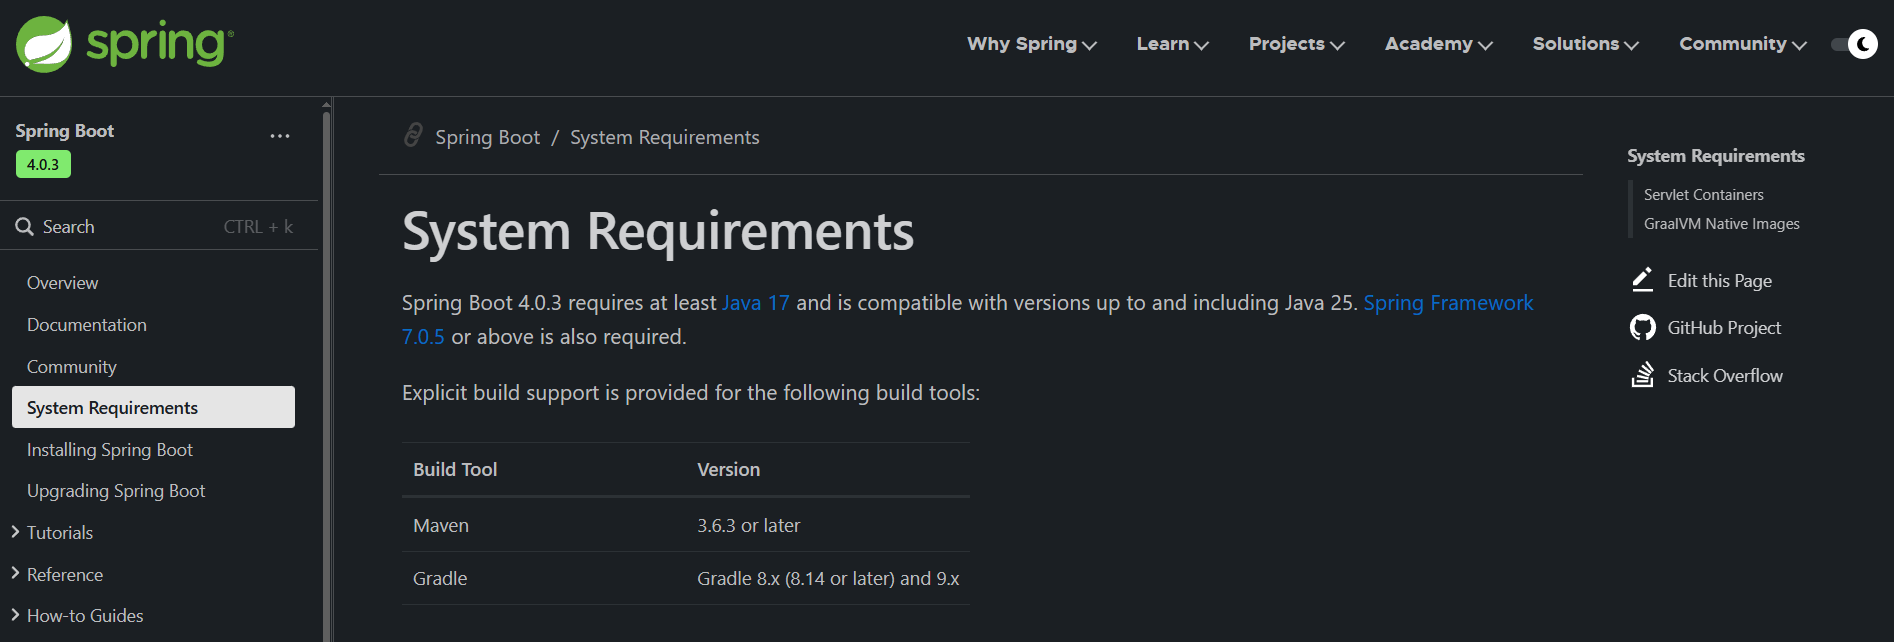Toggle the dark mode switch
Image resolution: width=1894 pixels, height=642 pixels.
click(1854, 44)
